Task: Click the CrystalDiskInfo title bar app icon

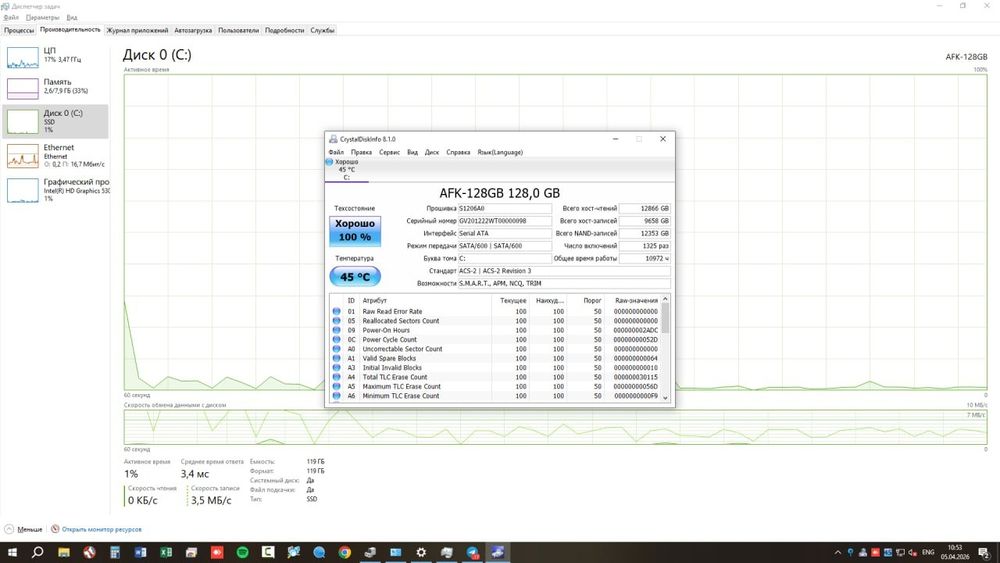Action: pos(333,139)
